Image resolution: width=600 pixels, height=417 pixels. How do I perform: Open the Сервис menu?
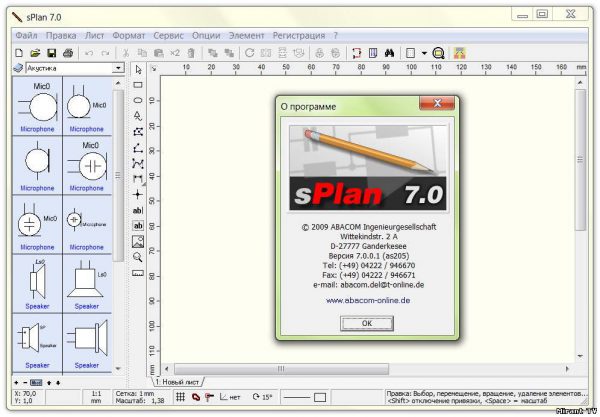point(168,36)
